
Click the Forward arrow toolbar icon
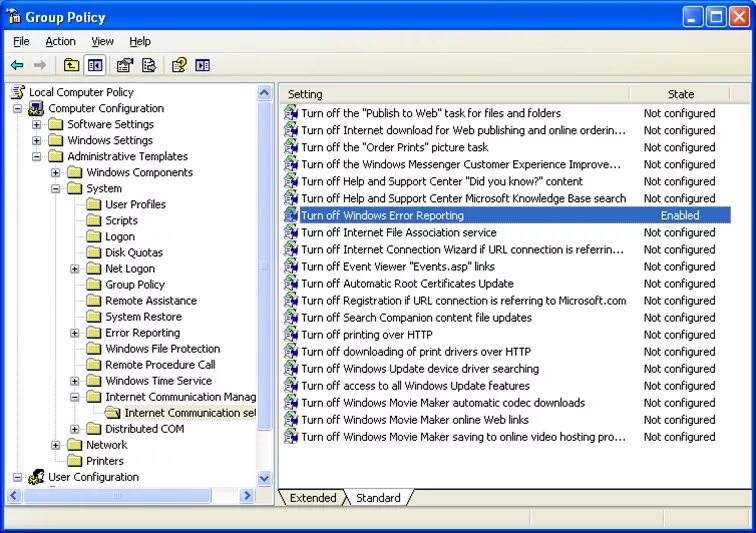[40, 65]
